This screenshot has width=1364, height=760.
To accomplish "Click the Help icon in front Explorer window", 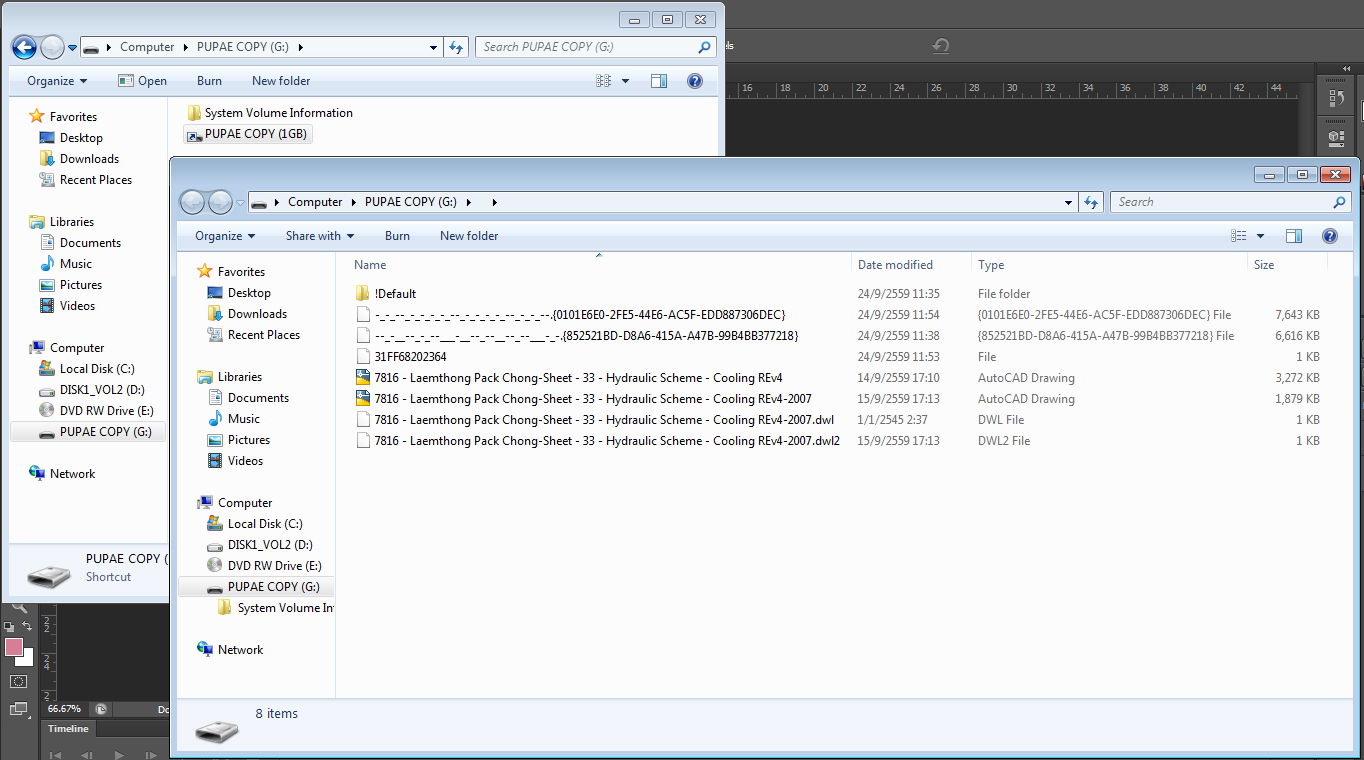I will [x=1329, y=236].
